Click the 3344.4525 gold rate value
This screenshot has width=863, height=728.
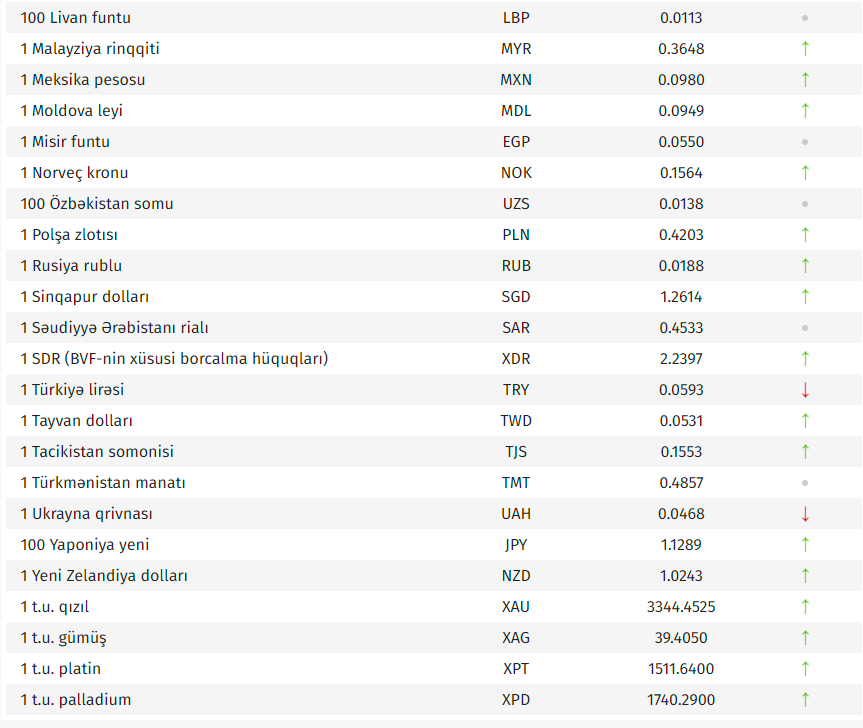coord(681,607)
